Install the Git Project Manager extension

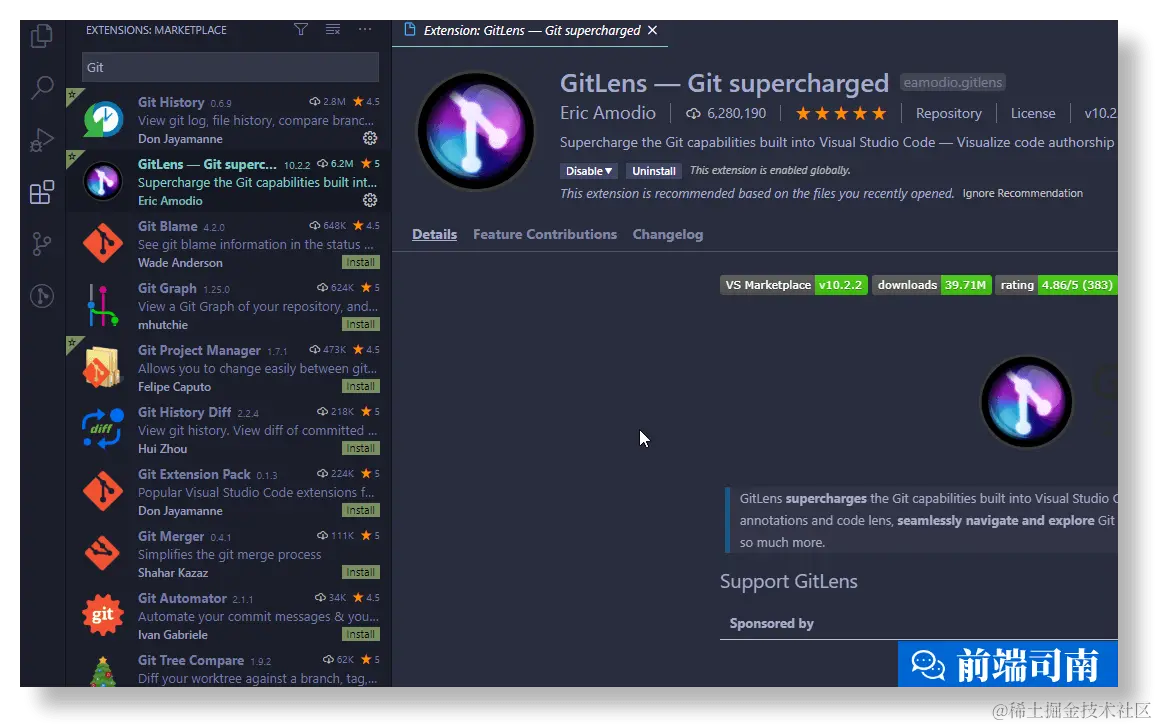tap(361, 386)
